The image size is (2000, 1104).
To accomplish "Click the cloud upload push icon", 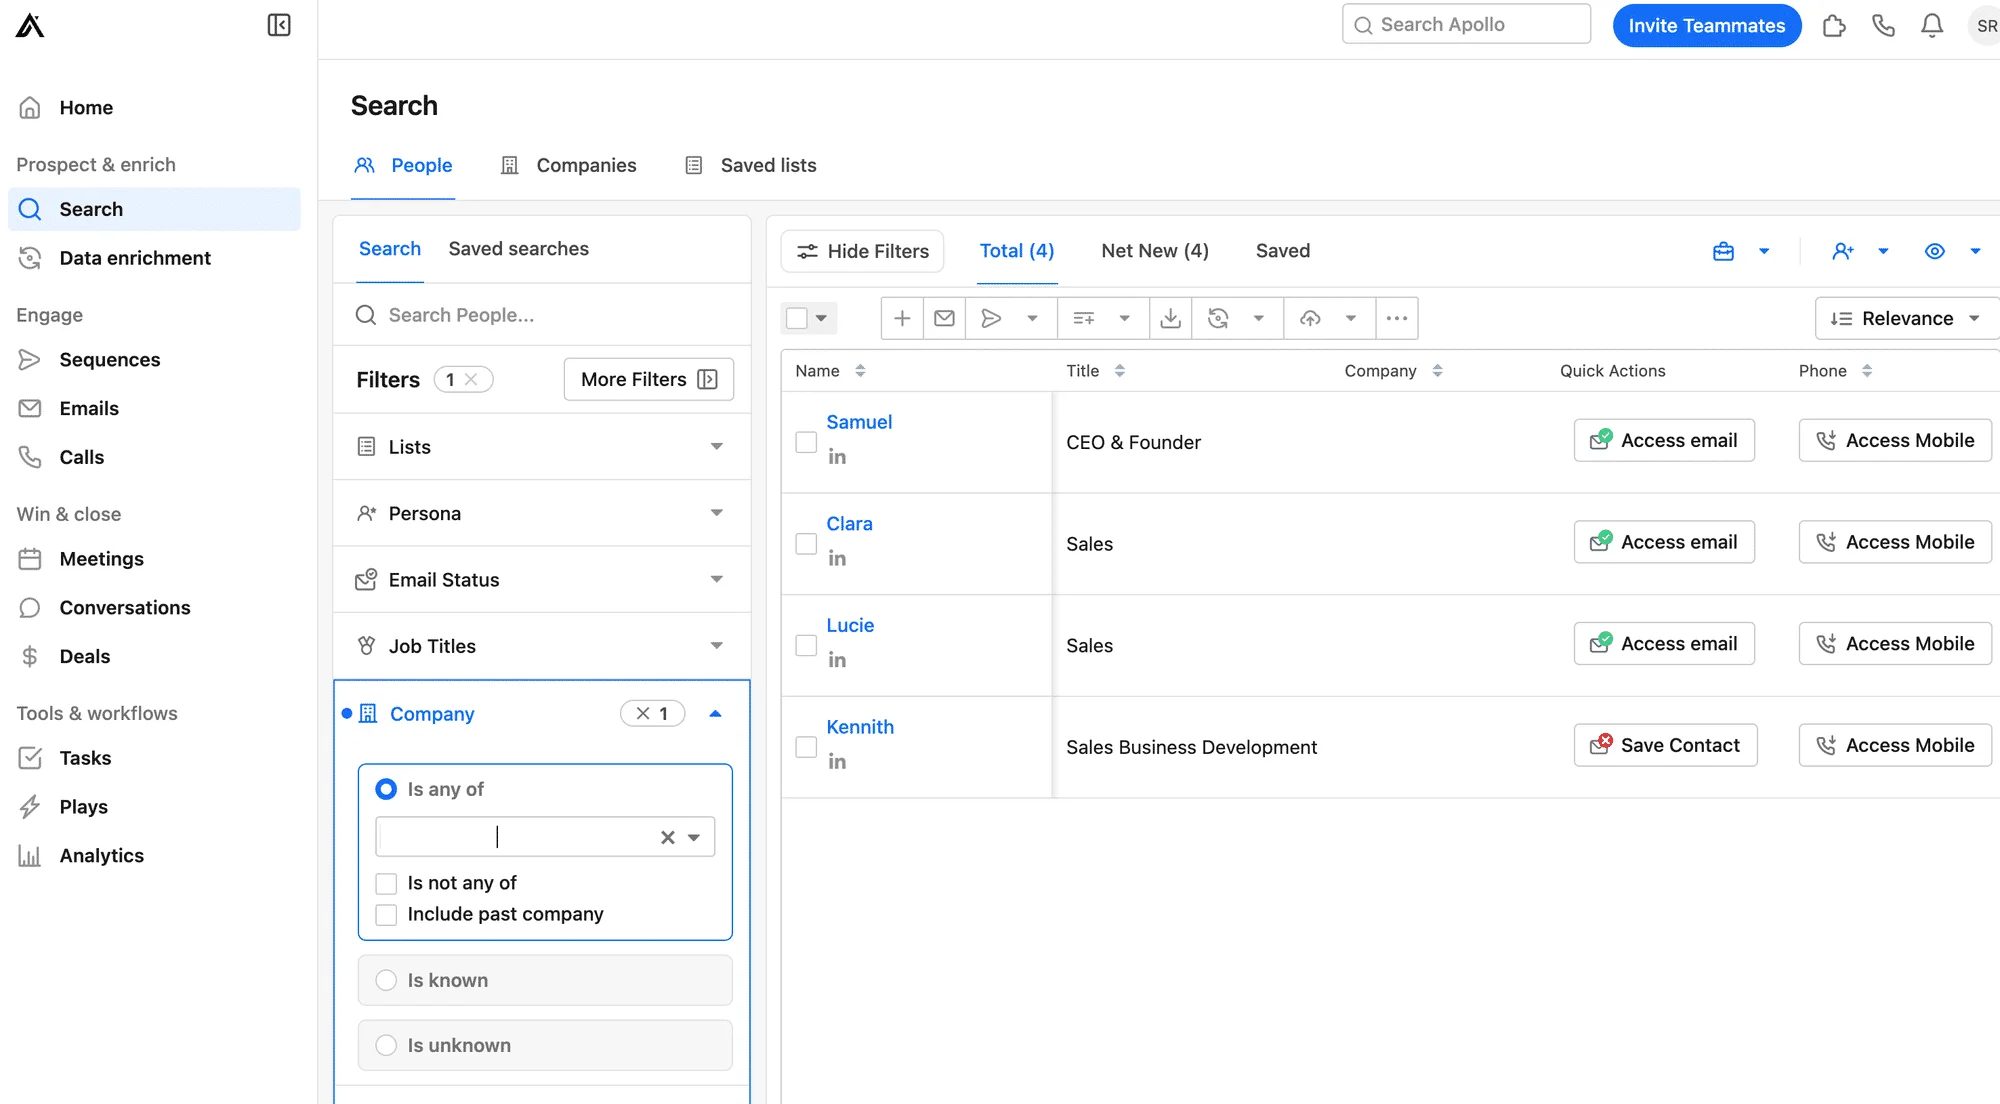I will click(x=1310, y=318).
